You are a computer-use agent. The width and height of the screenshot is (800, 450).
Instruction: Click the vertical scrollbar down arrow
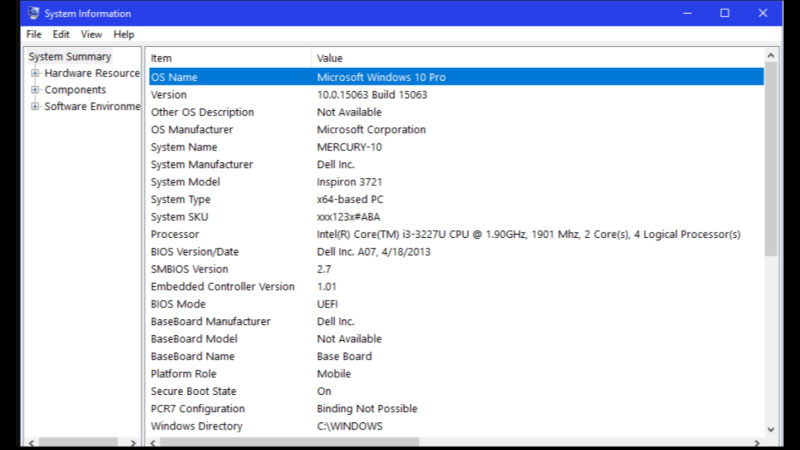pos(771,429)
